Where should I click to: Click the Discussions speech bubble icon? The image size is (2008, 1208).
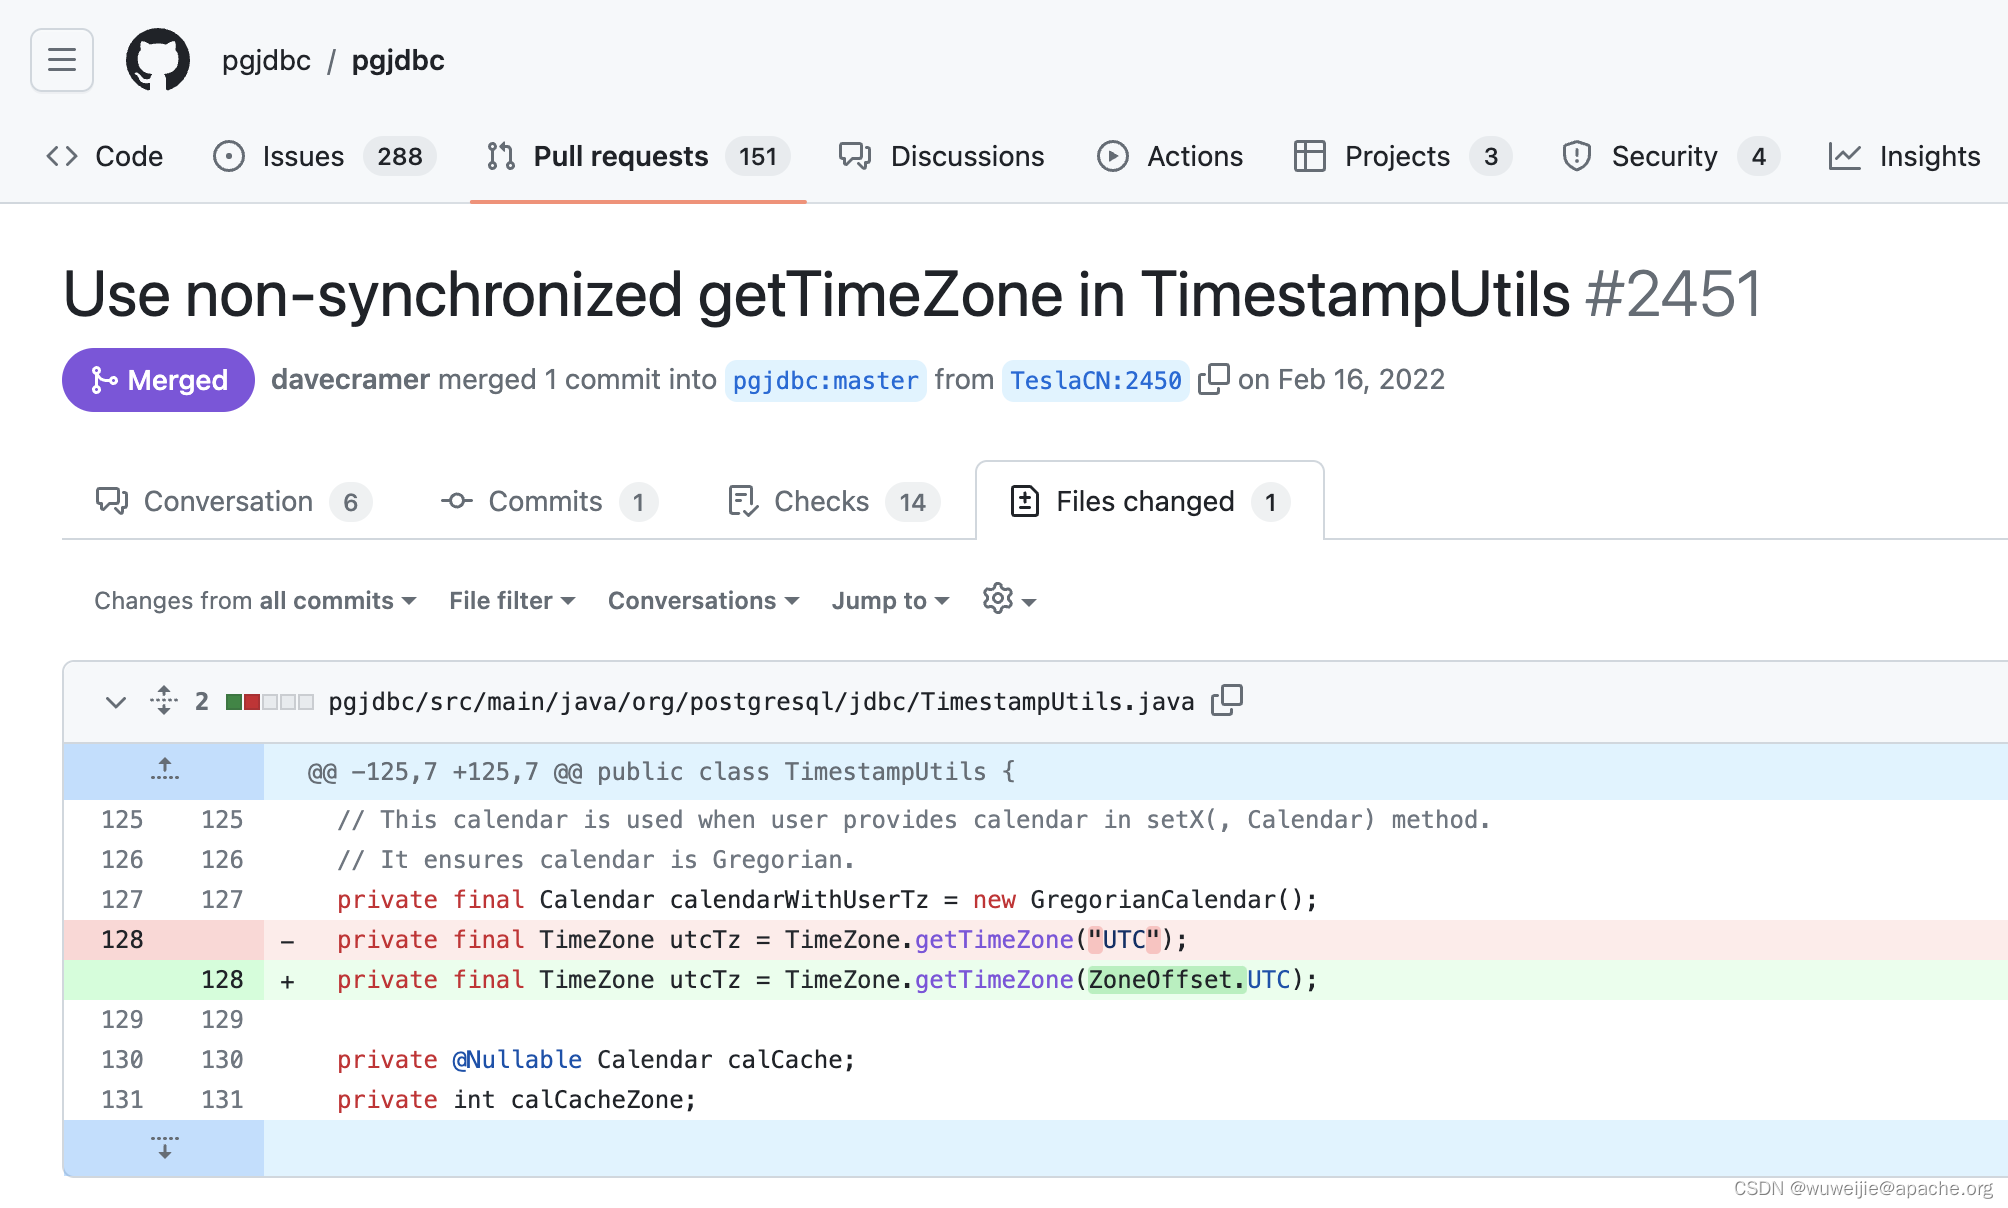click(x=855, y=156)
